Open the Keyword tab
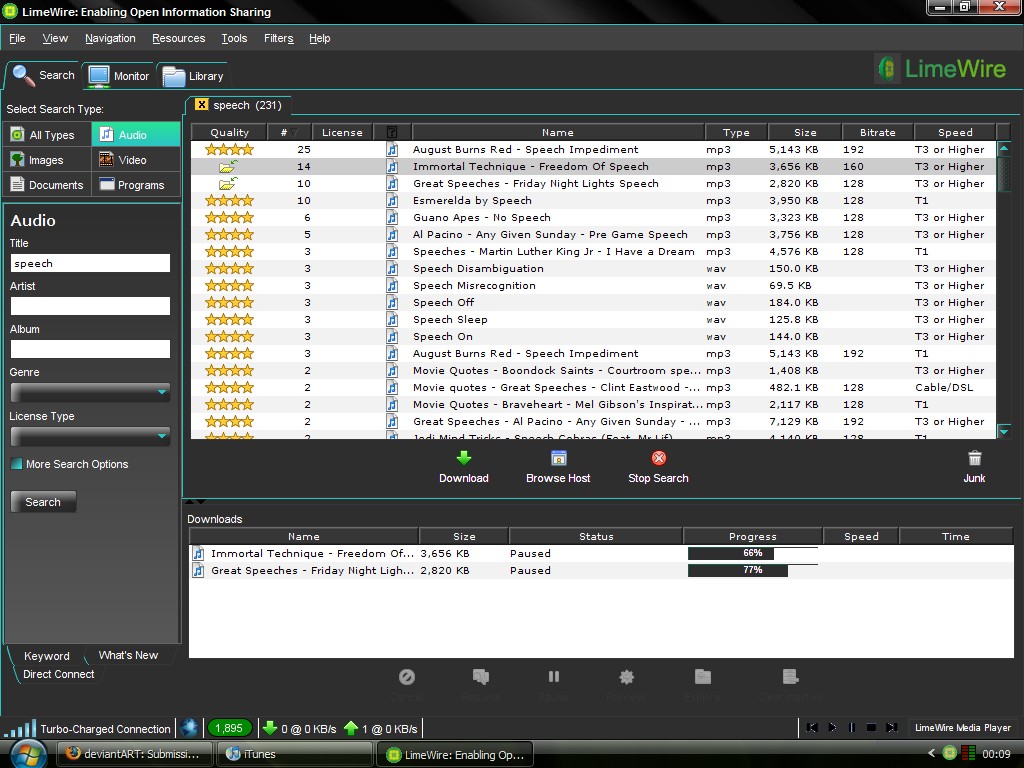This screenshot has width=1024, height=768. (46, 656)
